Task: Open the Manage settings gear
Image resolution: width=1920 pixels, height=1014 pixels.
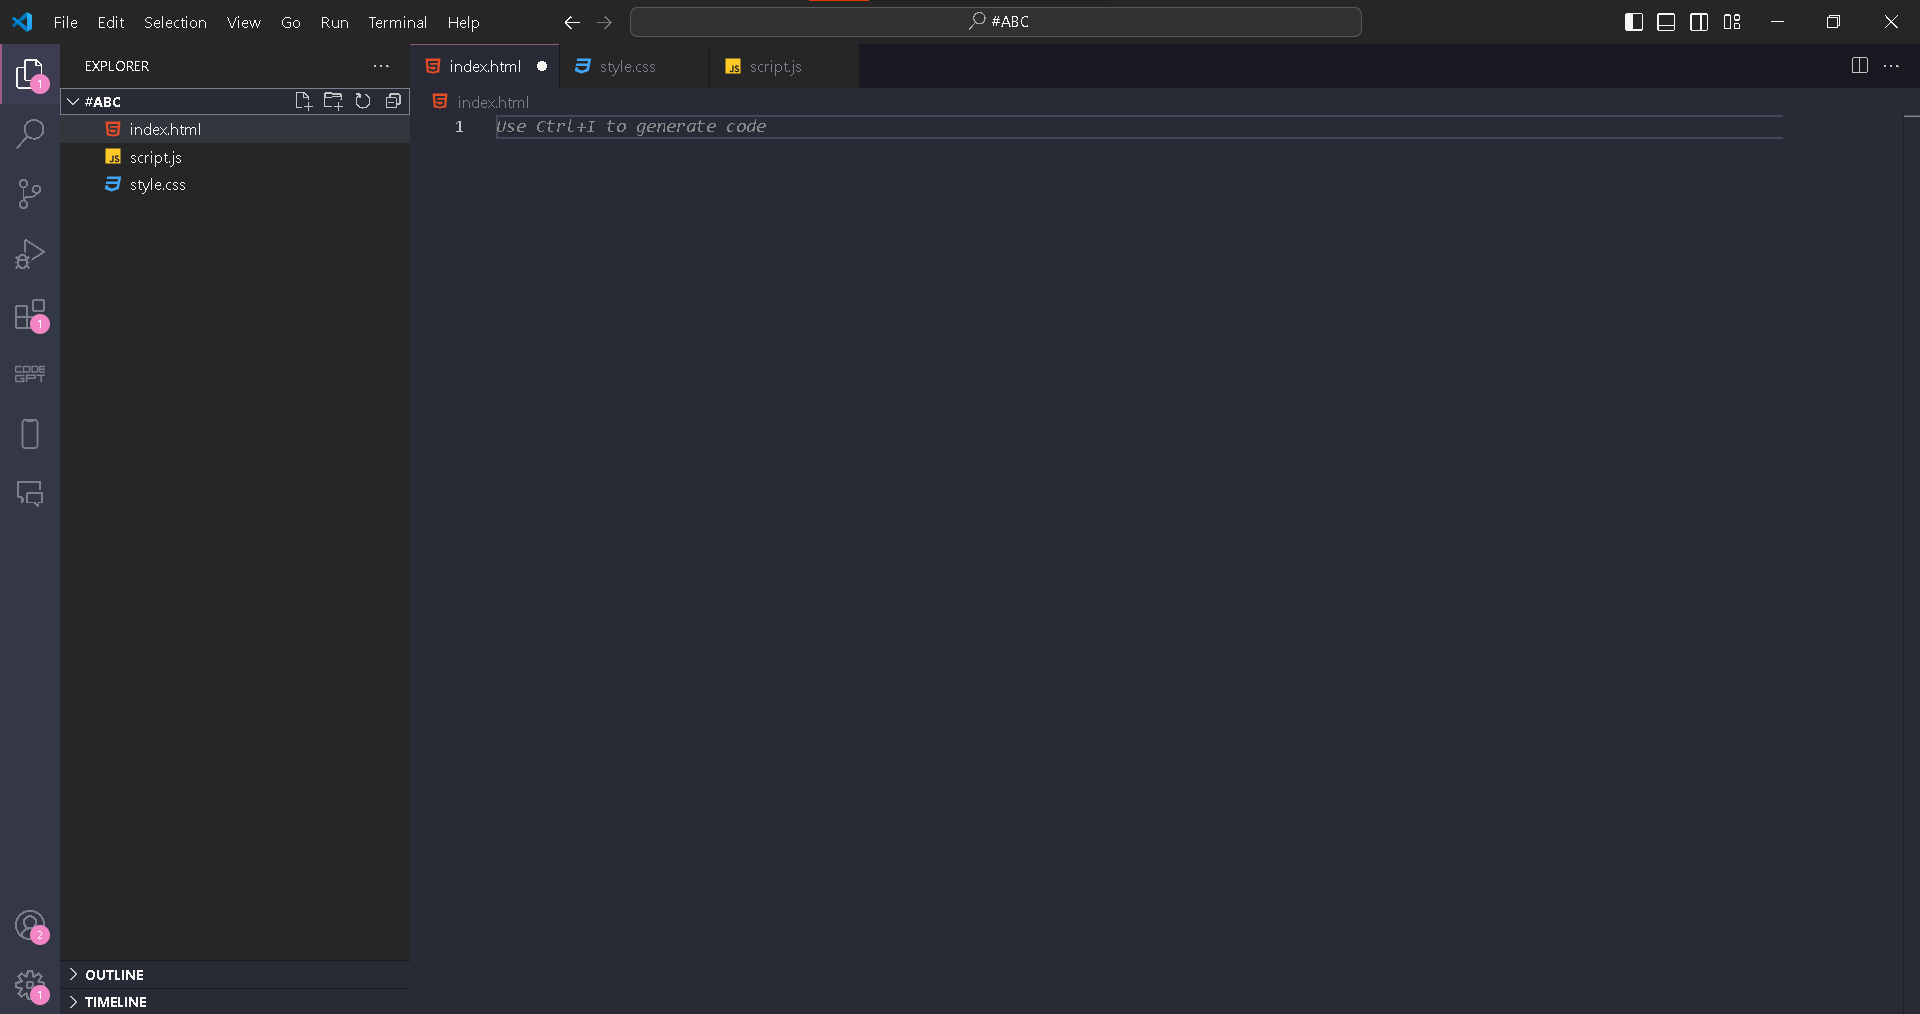Action: tap(30, 986)
